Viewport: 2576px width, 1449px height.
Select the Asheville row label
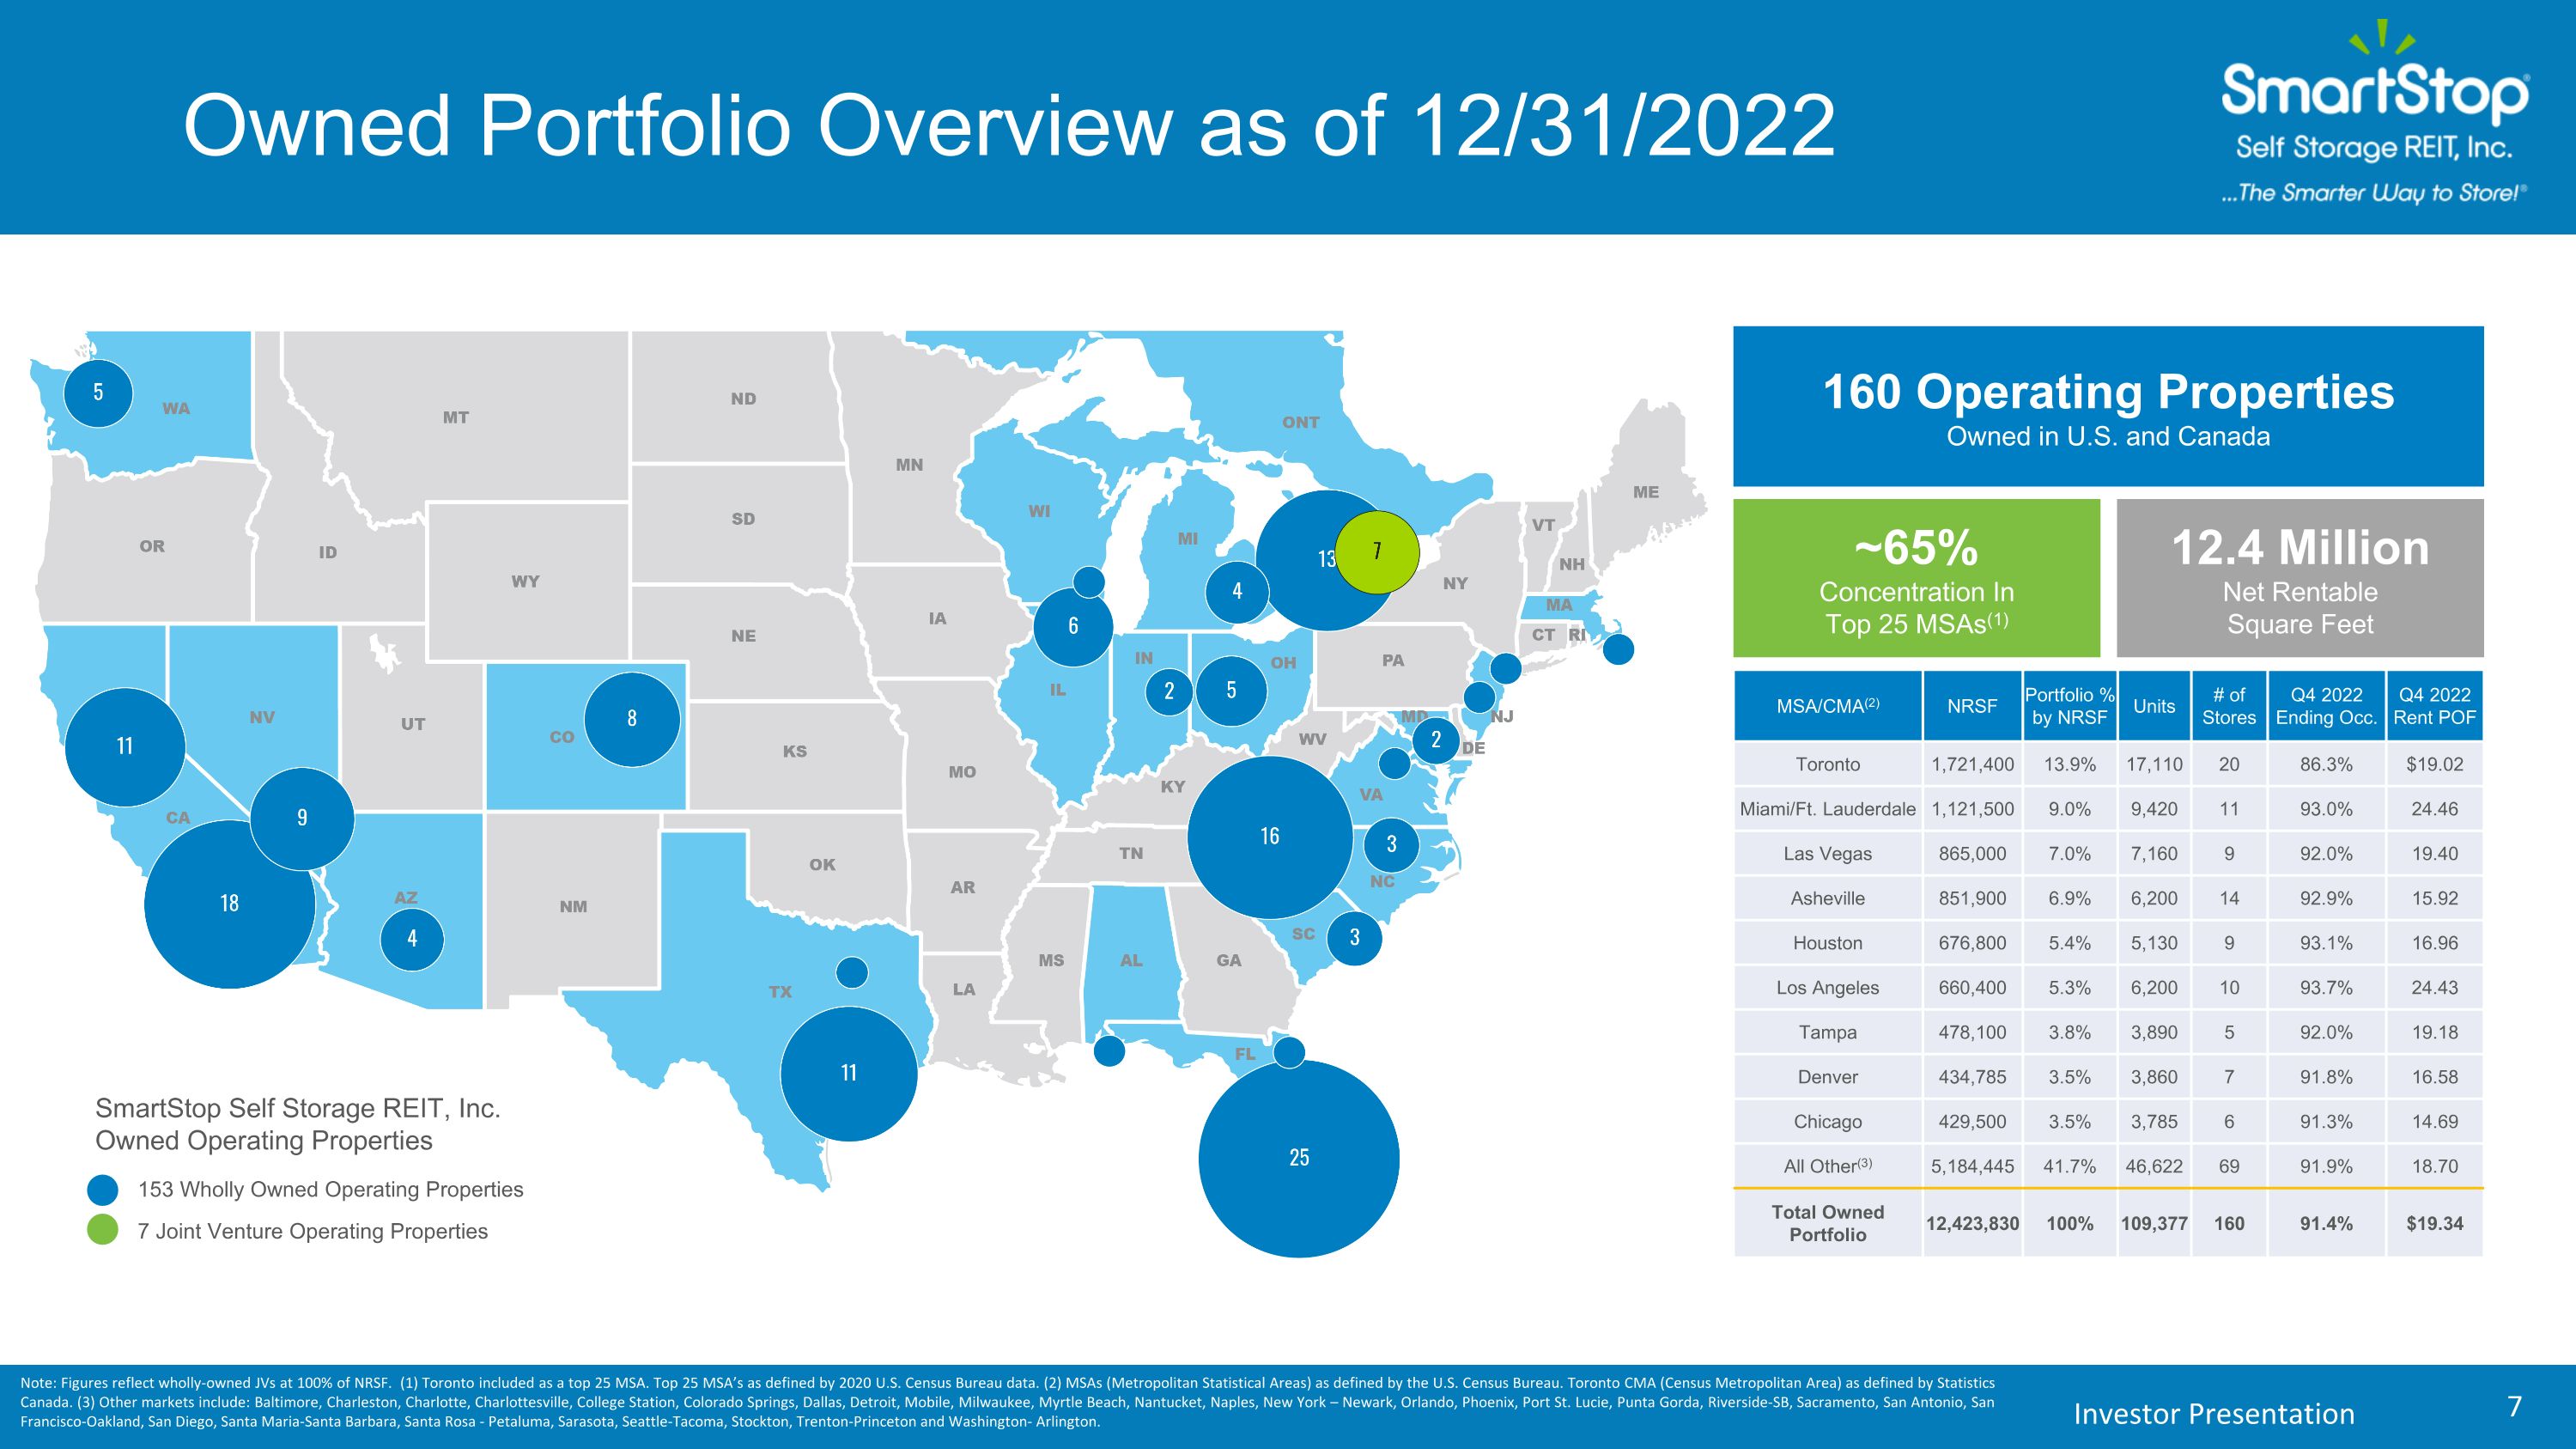tap(1828, 899)
